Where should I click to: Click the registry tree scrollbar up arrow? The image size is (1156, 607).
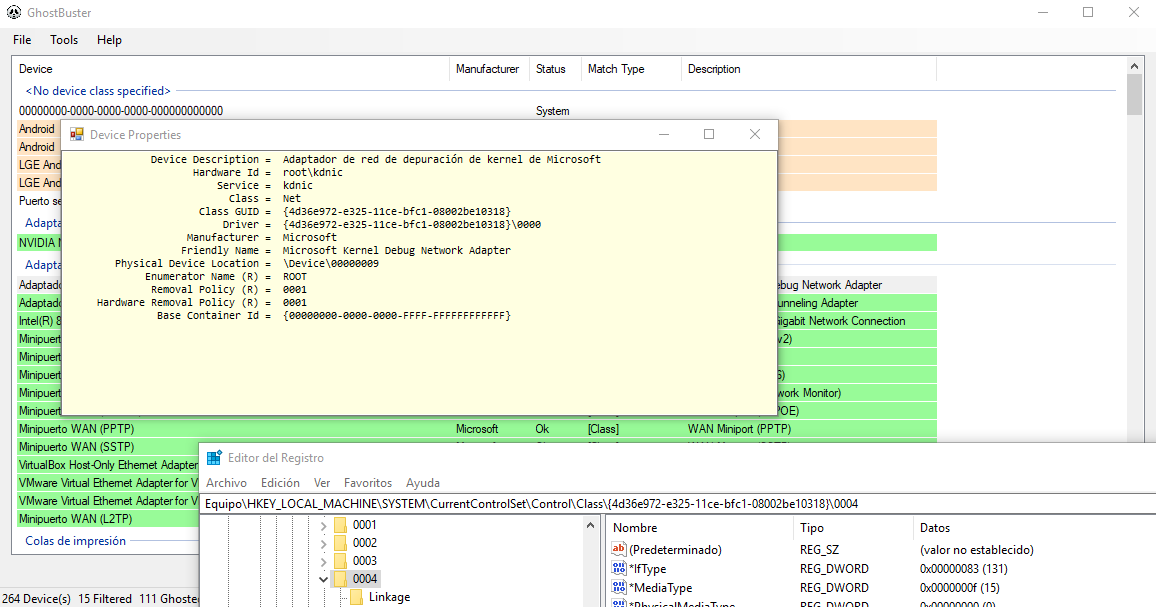(590, 525)
